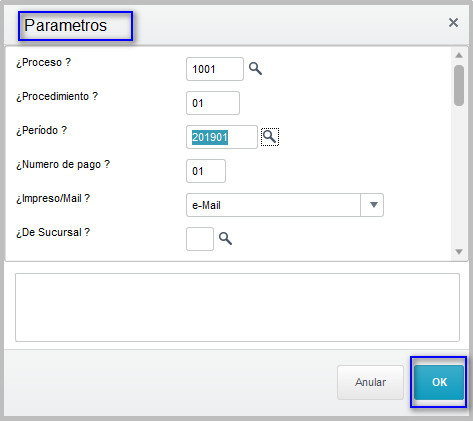
Task: Click the ¿Proceso ? label
Action: (x=44, y=62)
